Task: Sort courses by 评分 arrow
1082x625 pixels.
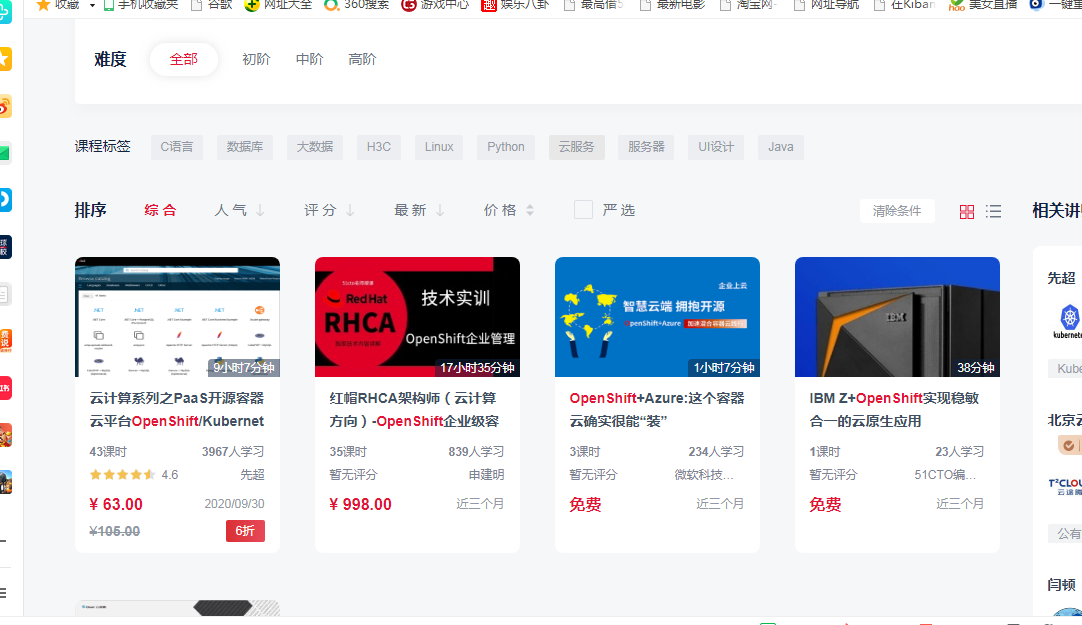Action: [350, 210]
